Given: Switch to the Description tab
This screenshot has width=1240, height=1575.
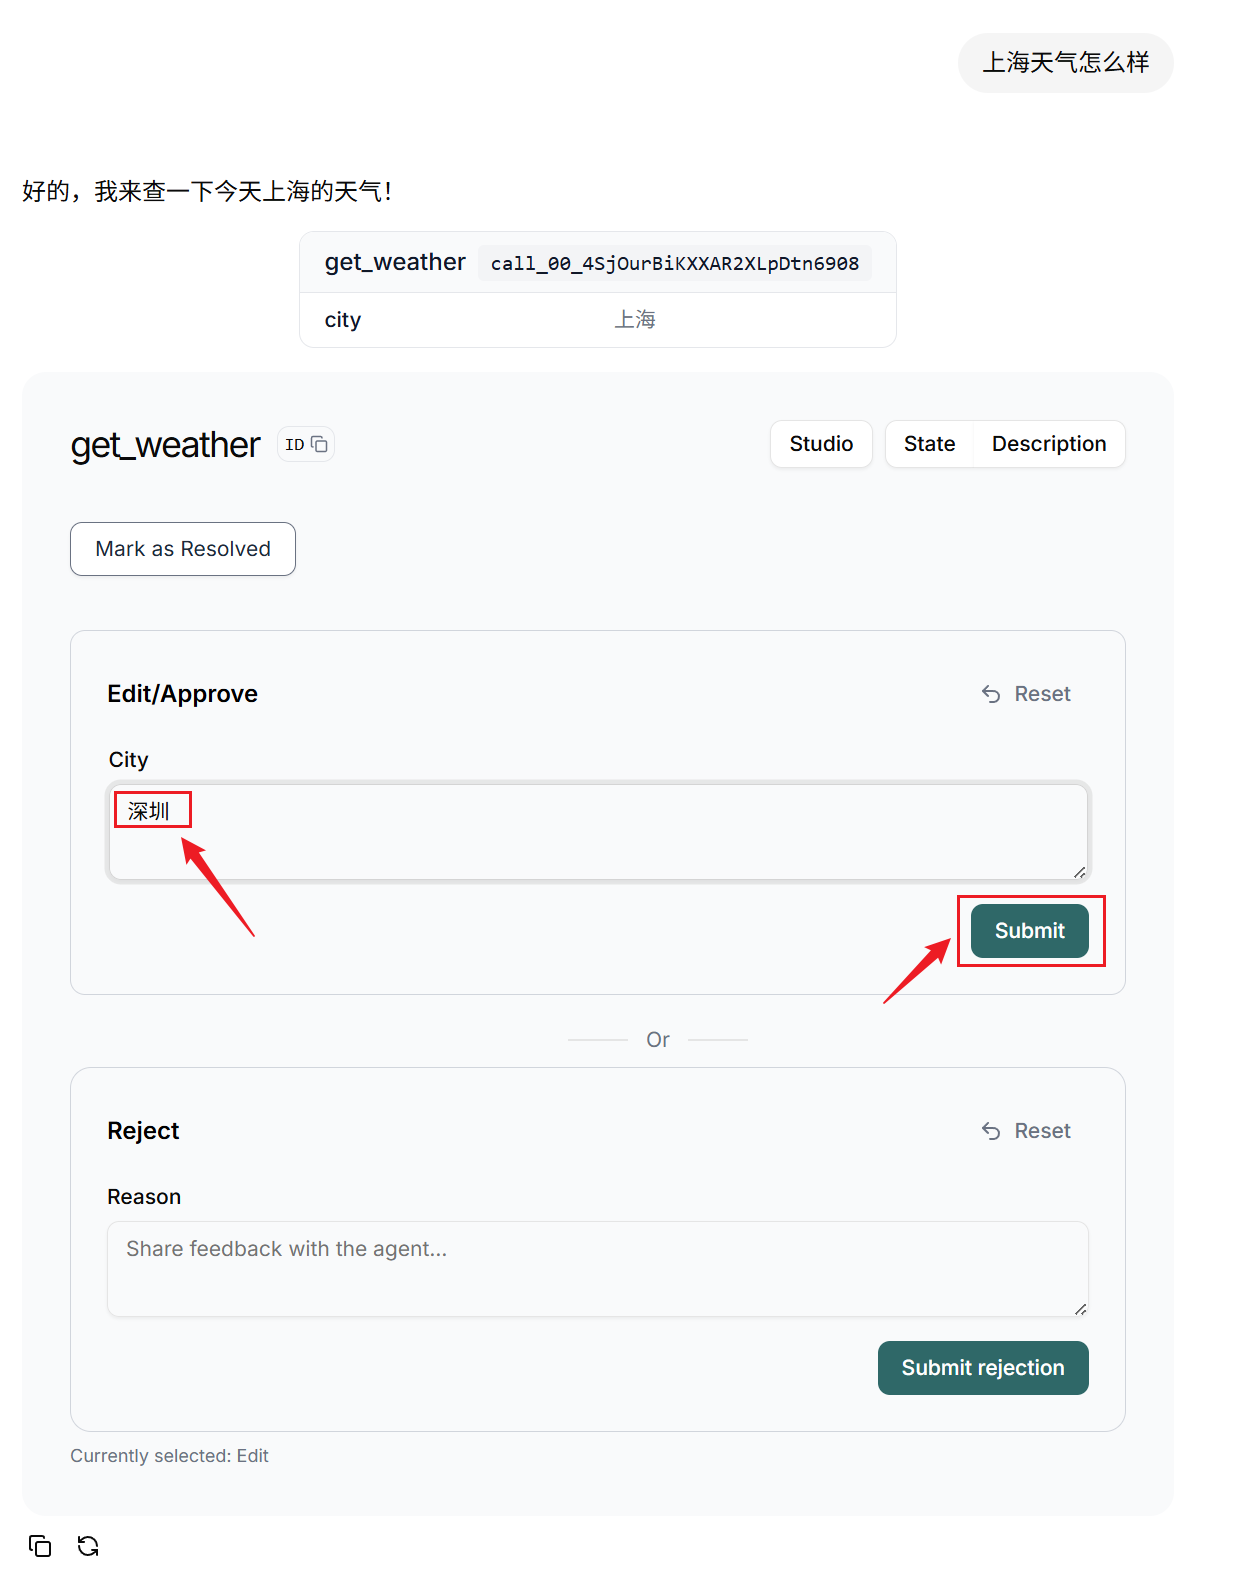Looking at the screenshot, I should [1049, 444].
